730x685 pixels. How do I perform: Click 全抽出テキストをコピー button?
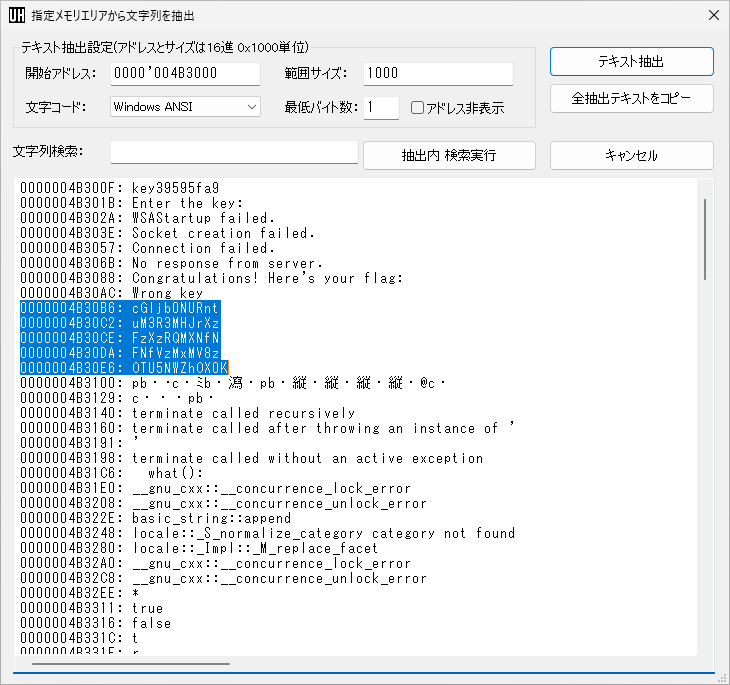tap(631, 99)
